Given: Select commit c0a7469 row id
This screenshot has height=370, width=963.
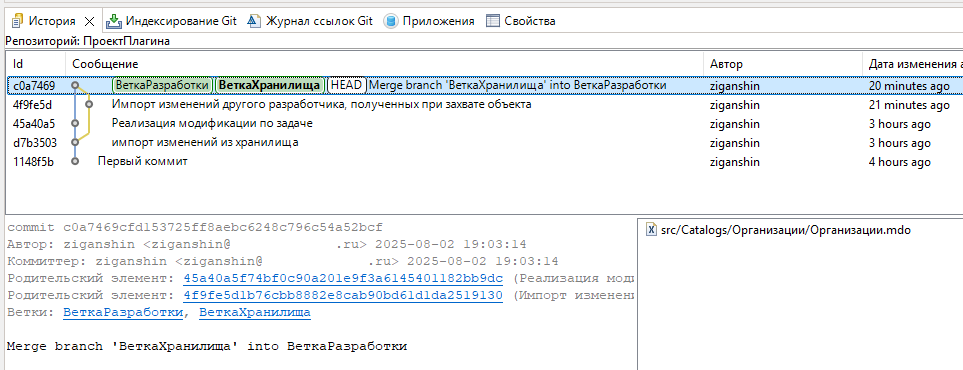Looking at the screenshot, I should (x=34, y=86).
